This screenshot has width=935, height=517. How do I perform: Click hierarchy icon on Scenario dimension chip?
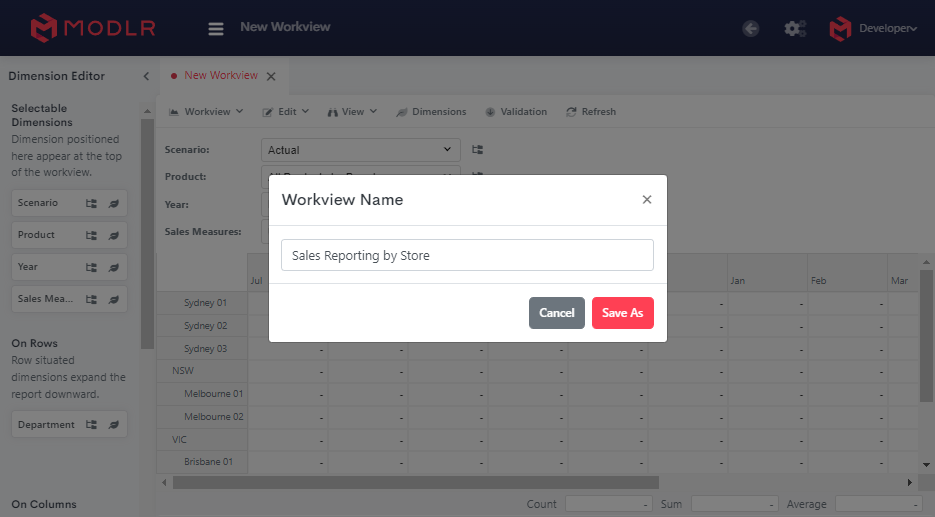(x=91, y=203)
